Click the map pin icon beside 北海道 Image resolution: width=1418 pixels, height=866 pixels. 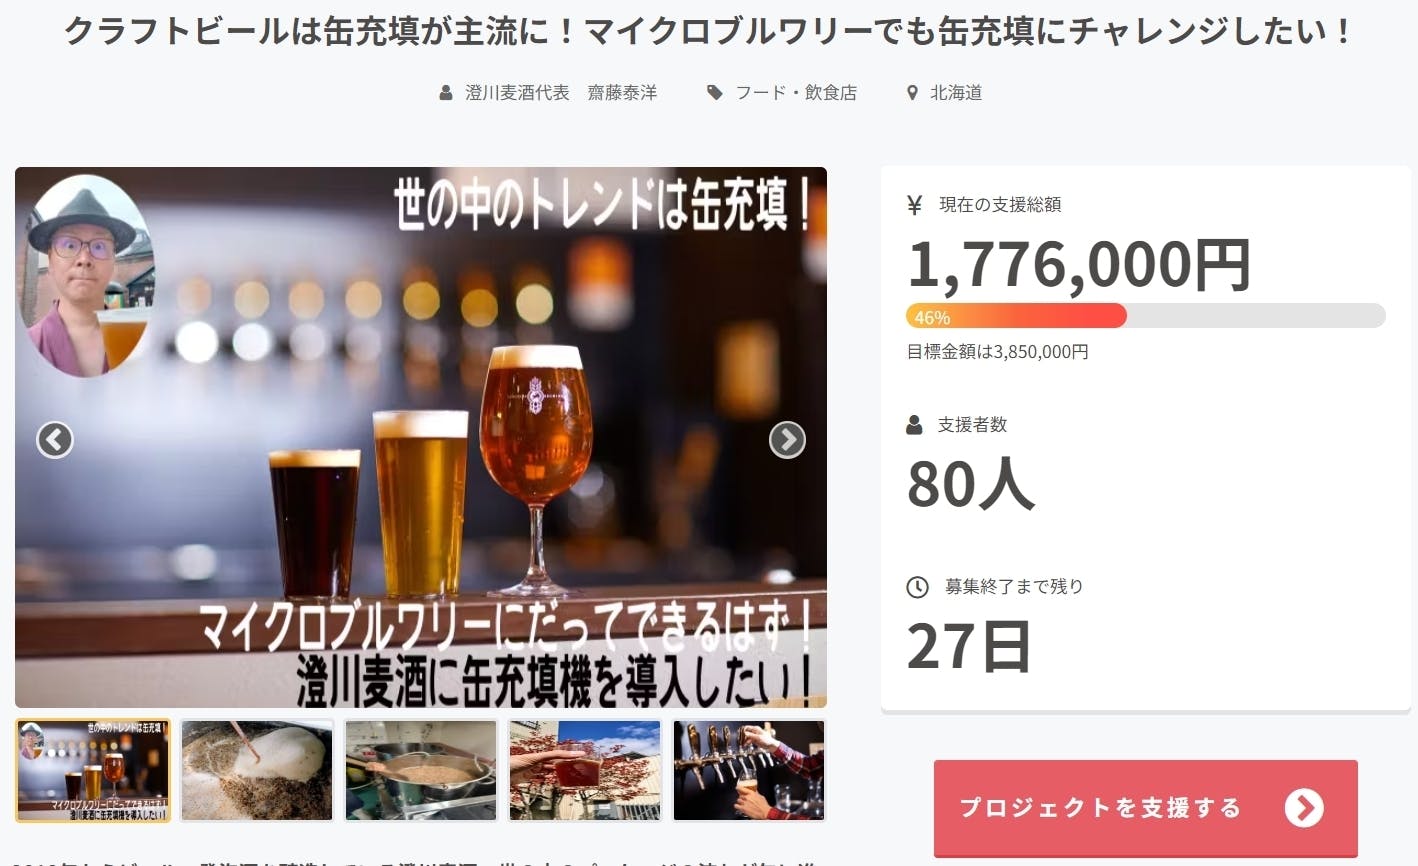pos(912,93)
